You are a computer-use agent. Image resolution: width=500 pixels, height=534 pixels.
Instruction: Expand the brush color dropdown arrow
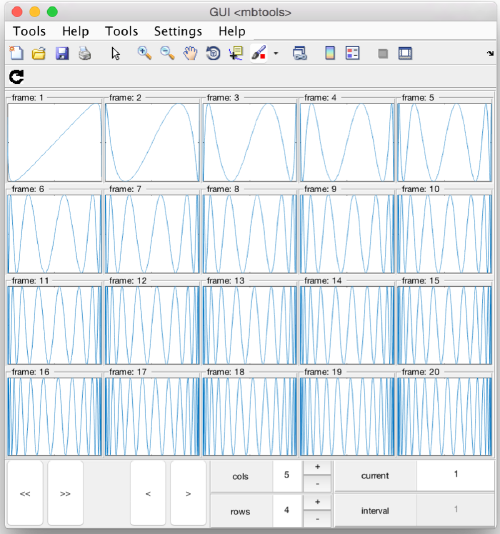pyautogui.click(x=276, y=53)
